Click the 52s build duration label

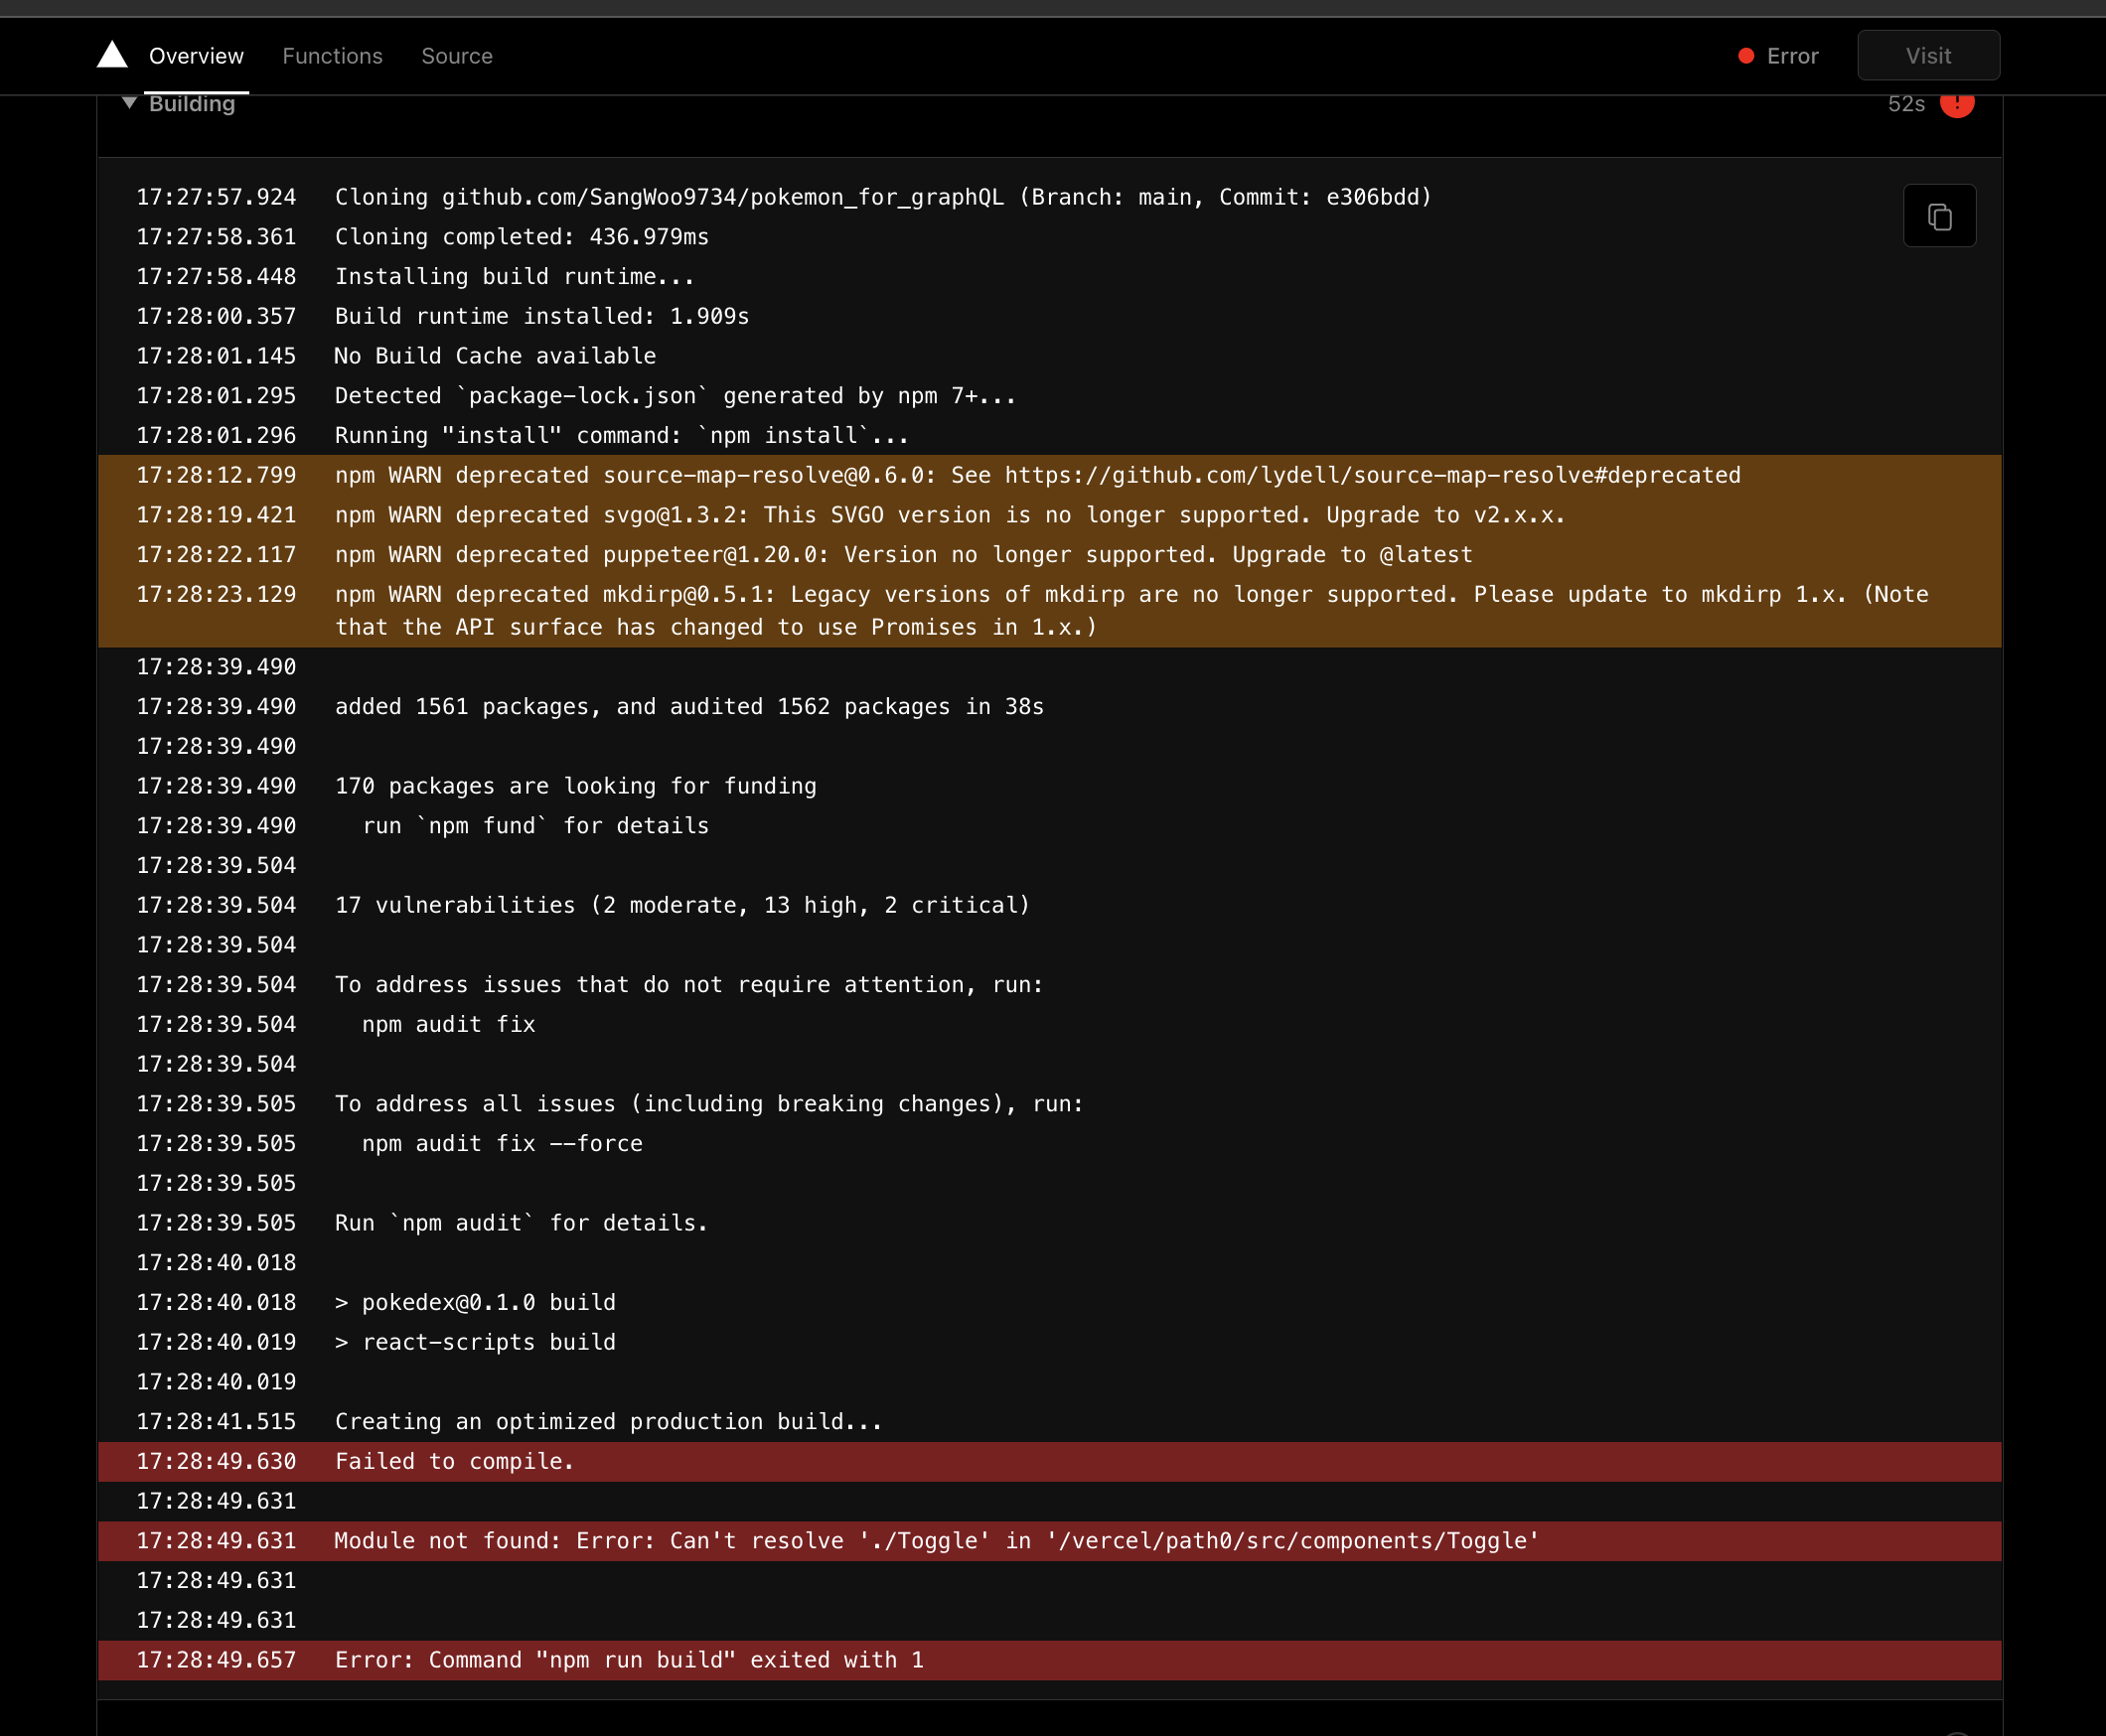coord(1905,104)
